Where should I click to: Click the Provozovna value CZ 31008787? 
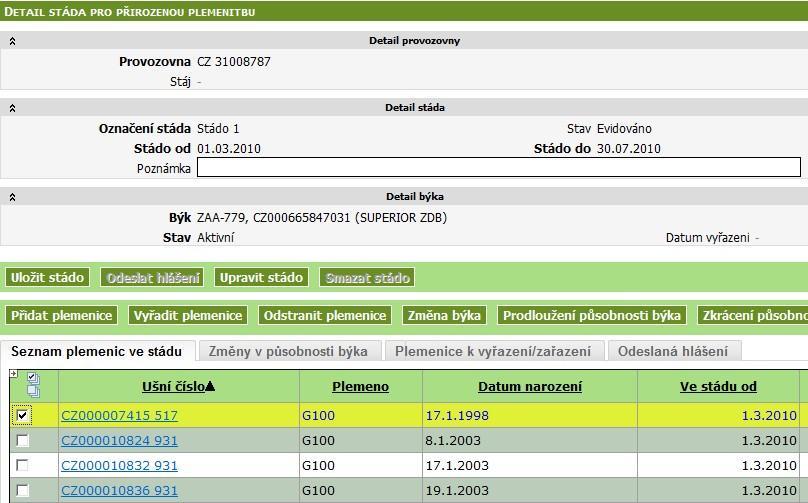click(234, 62)
